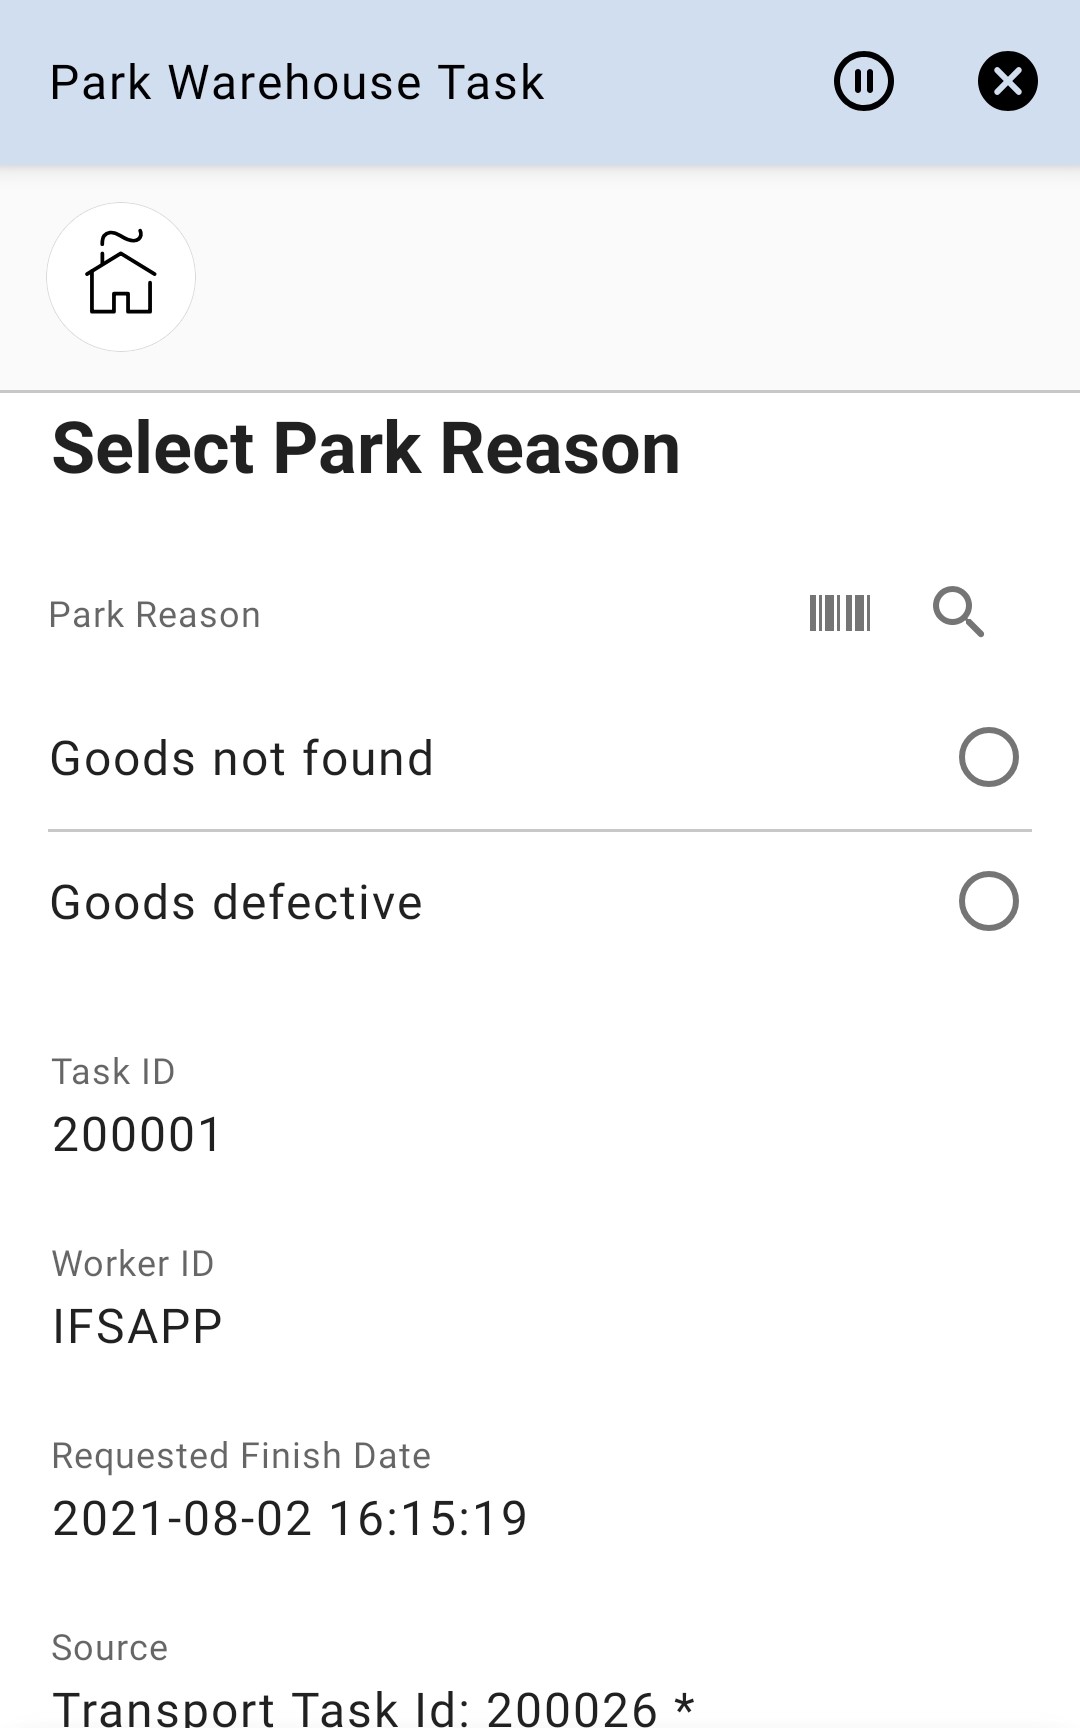Click the 2021-08-02 16:15:19 finish date

point(289,1519)
